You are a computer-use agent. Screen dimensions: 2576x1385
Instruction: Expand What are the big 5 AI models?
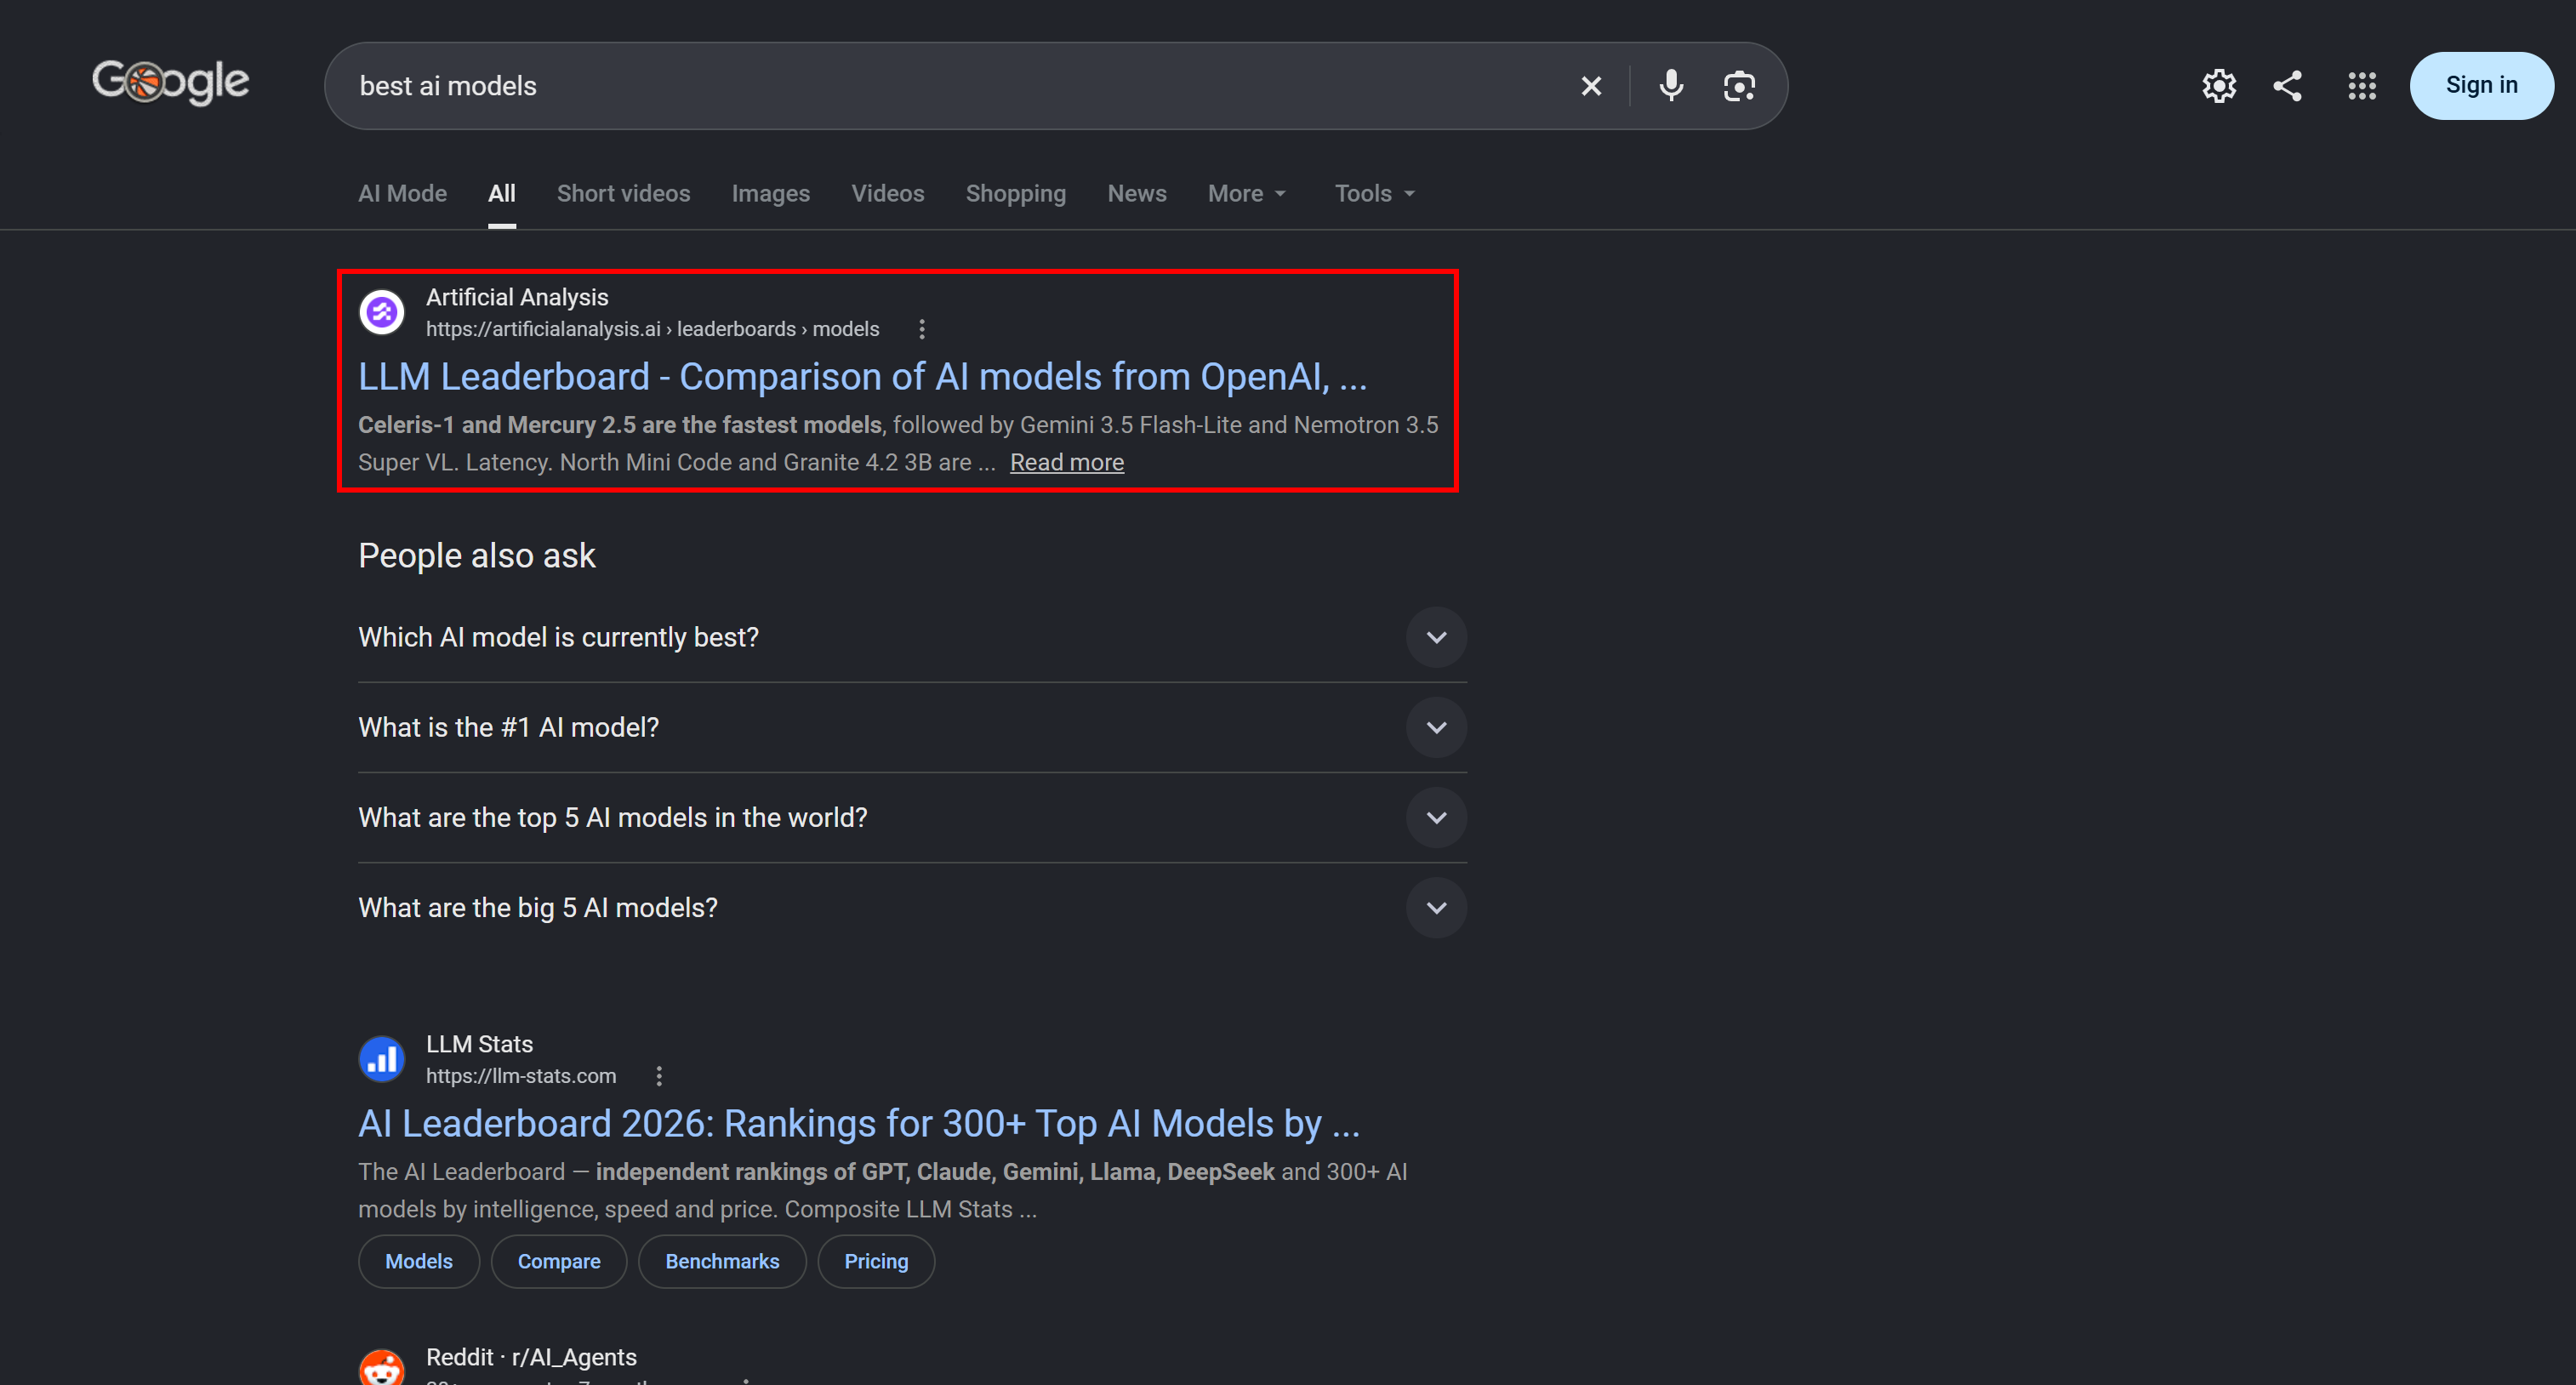(912, 908)
